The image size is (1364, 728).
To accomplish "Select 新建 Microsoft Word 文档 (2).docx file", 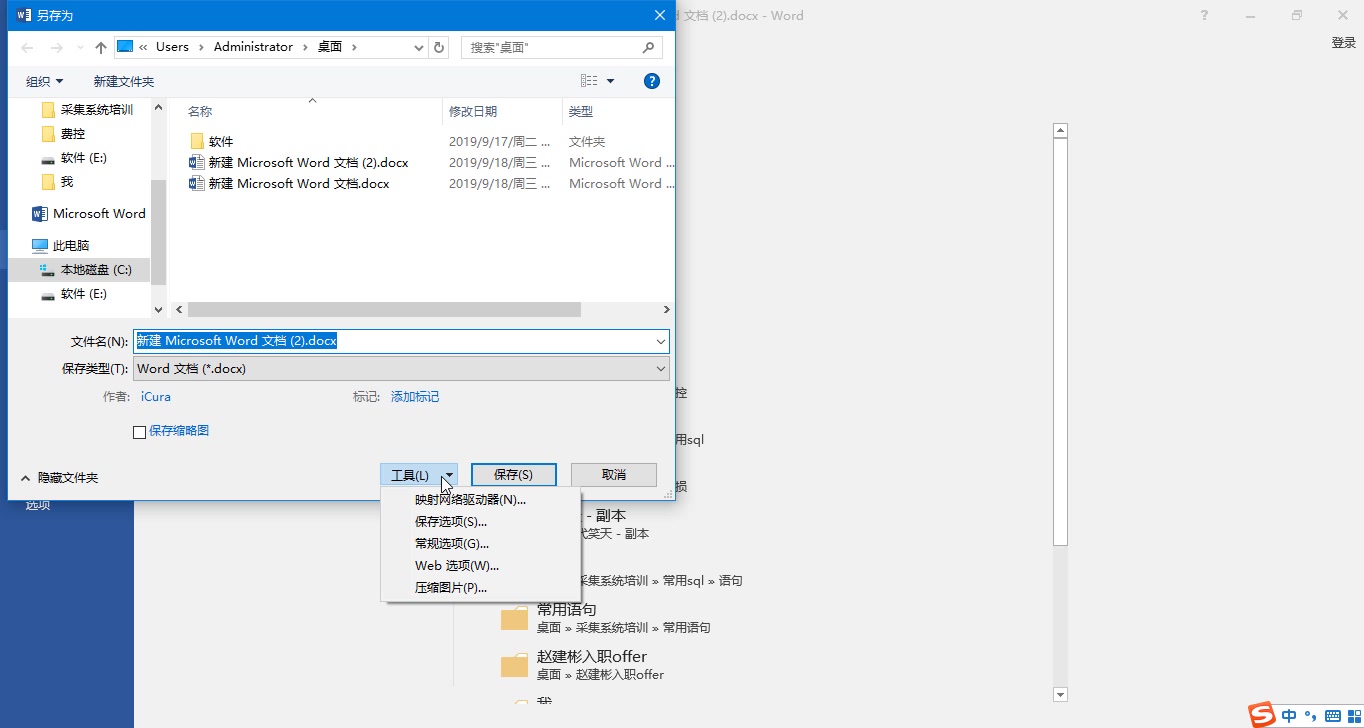I will pos(298,163).
